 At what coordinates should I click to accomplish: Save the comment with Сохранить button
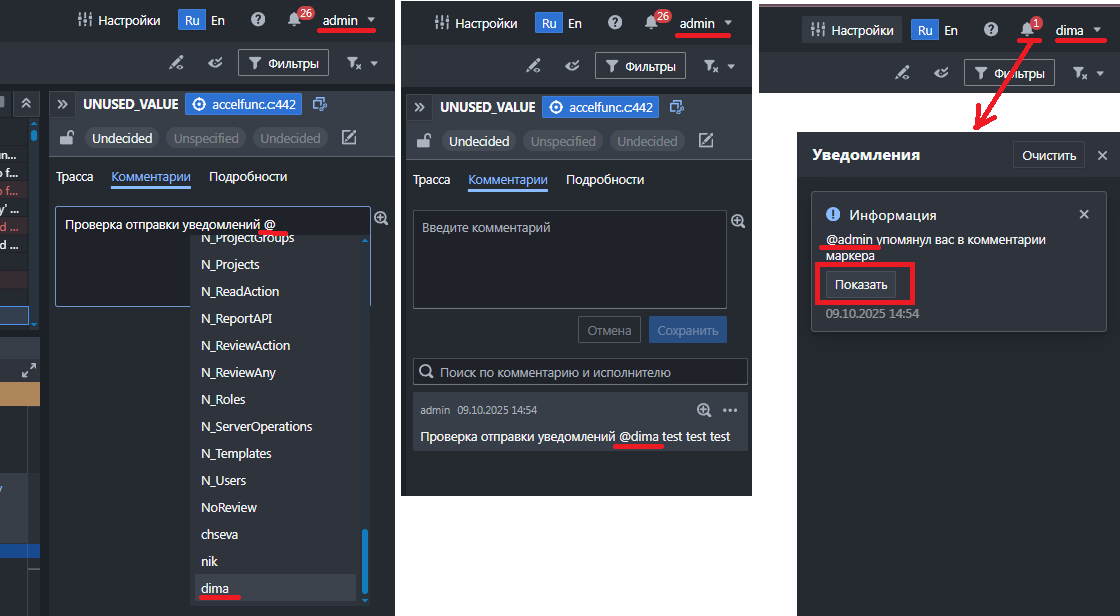pyautogui.click(x=687, y=330)
